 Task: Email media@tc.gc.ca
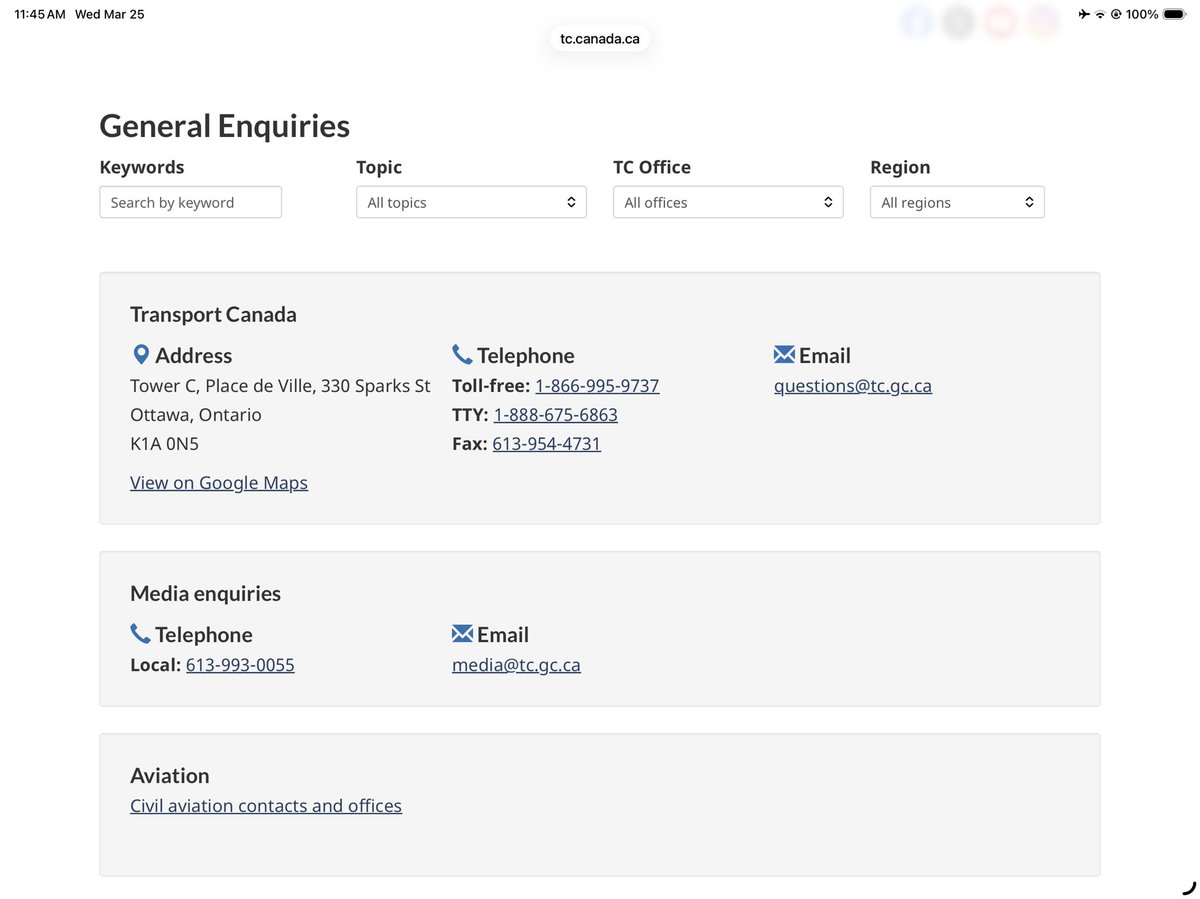pos(516,665)
